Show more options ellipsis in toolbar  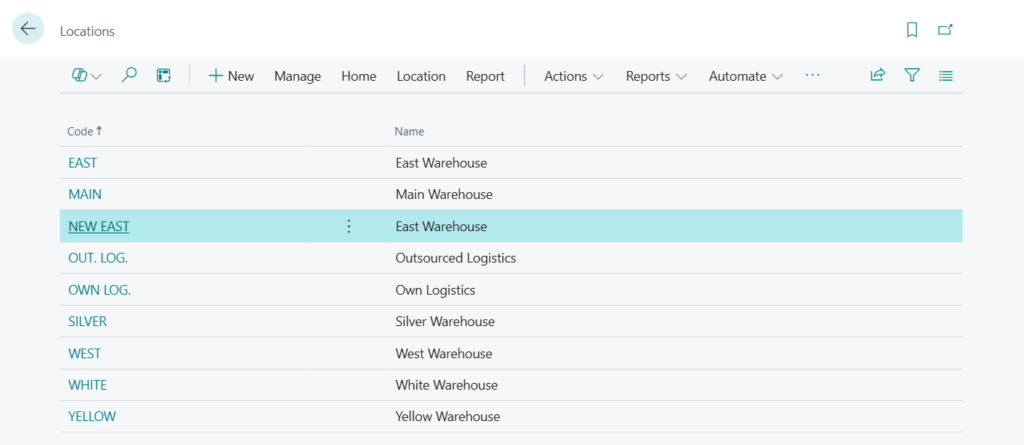pos(812,76)
